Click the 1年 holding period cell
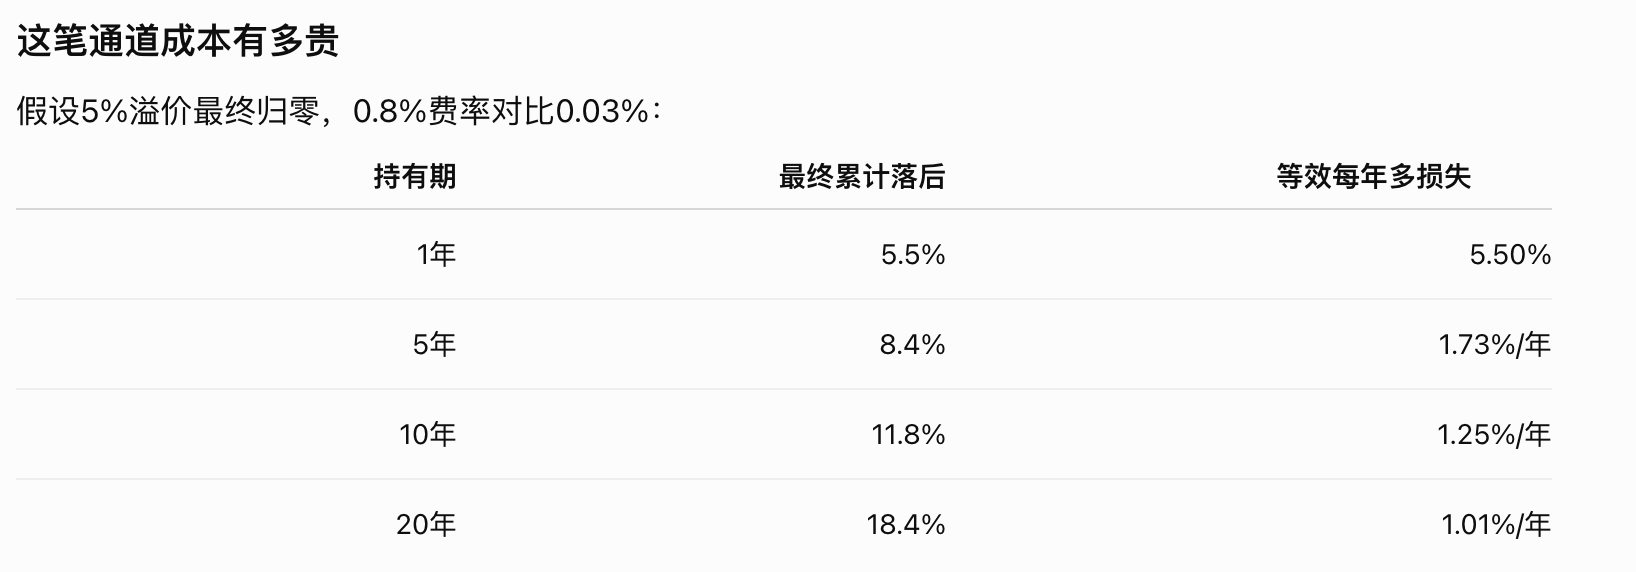The image size is (1636, 572). [x=436, y=255]
